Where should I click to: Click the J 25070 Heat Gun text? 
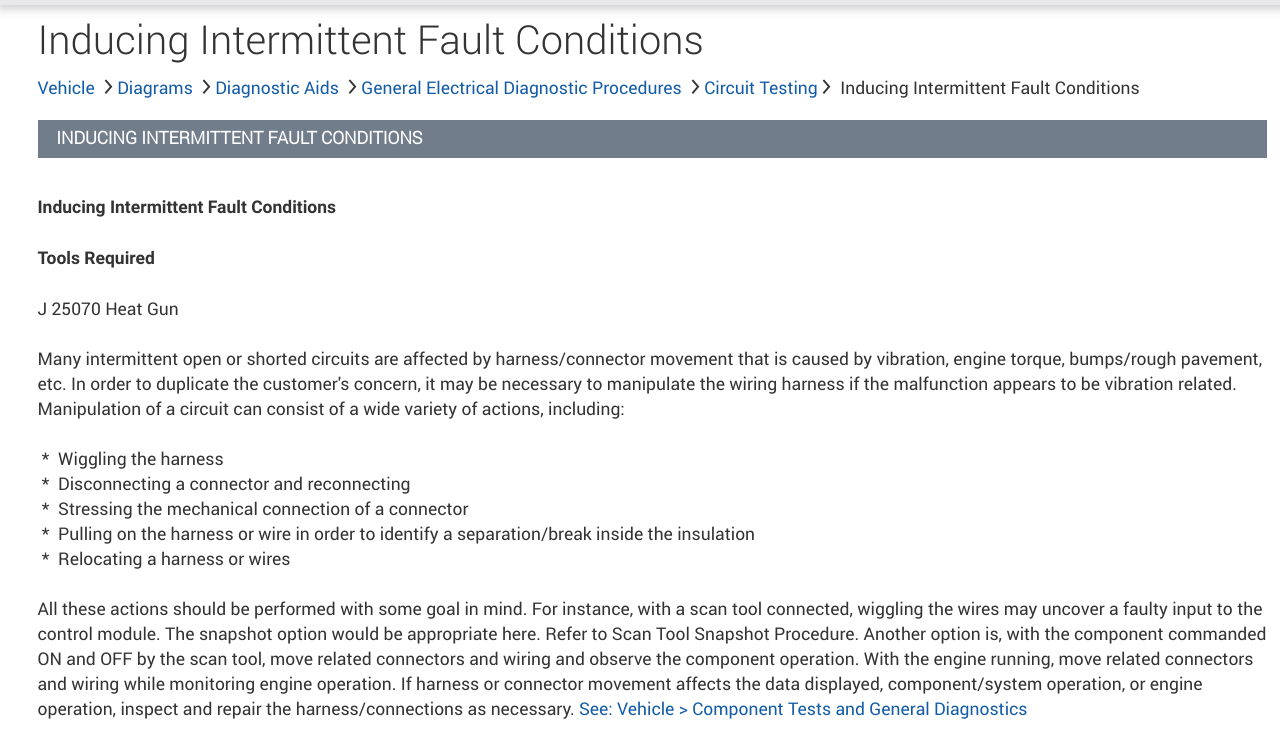[x=108, y=309]
